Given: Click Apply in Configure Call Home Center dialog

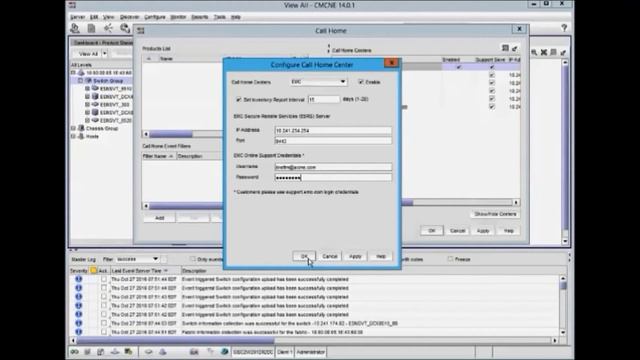Looking at the screenshot, I should pos(355,256).
